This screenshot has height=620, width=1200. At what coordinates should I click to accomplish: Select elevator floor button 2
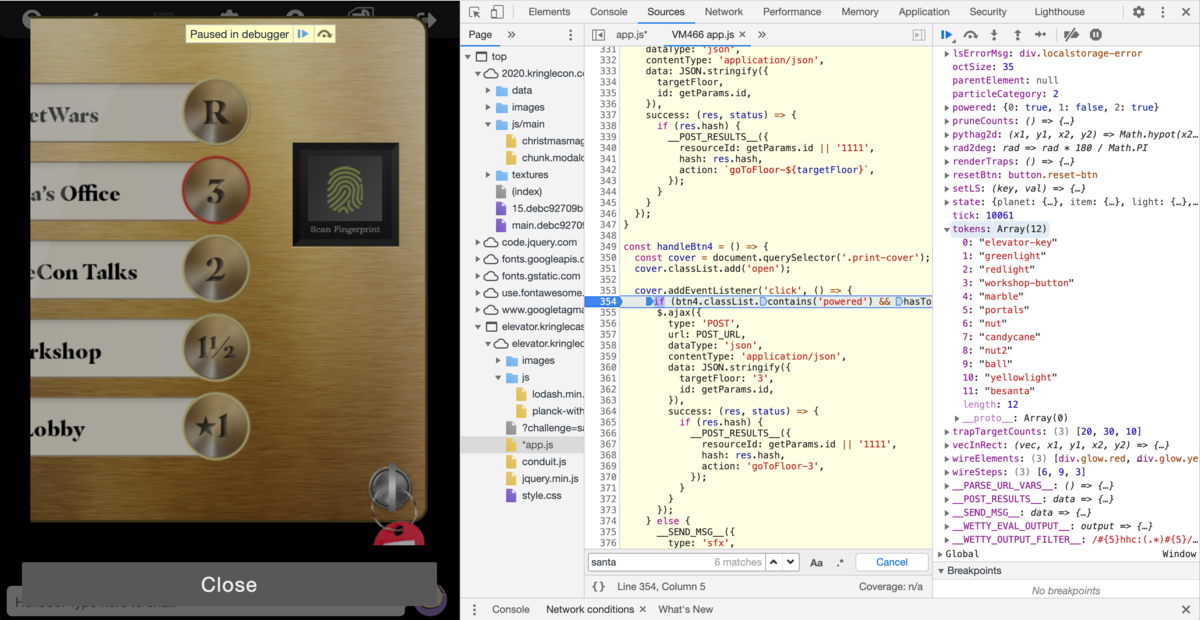pos(215,270)
